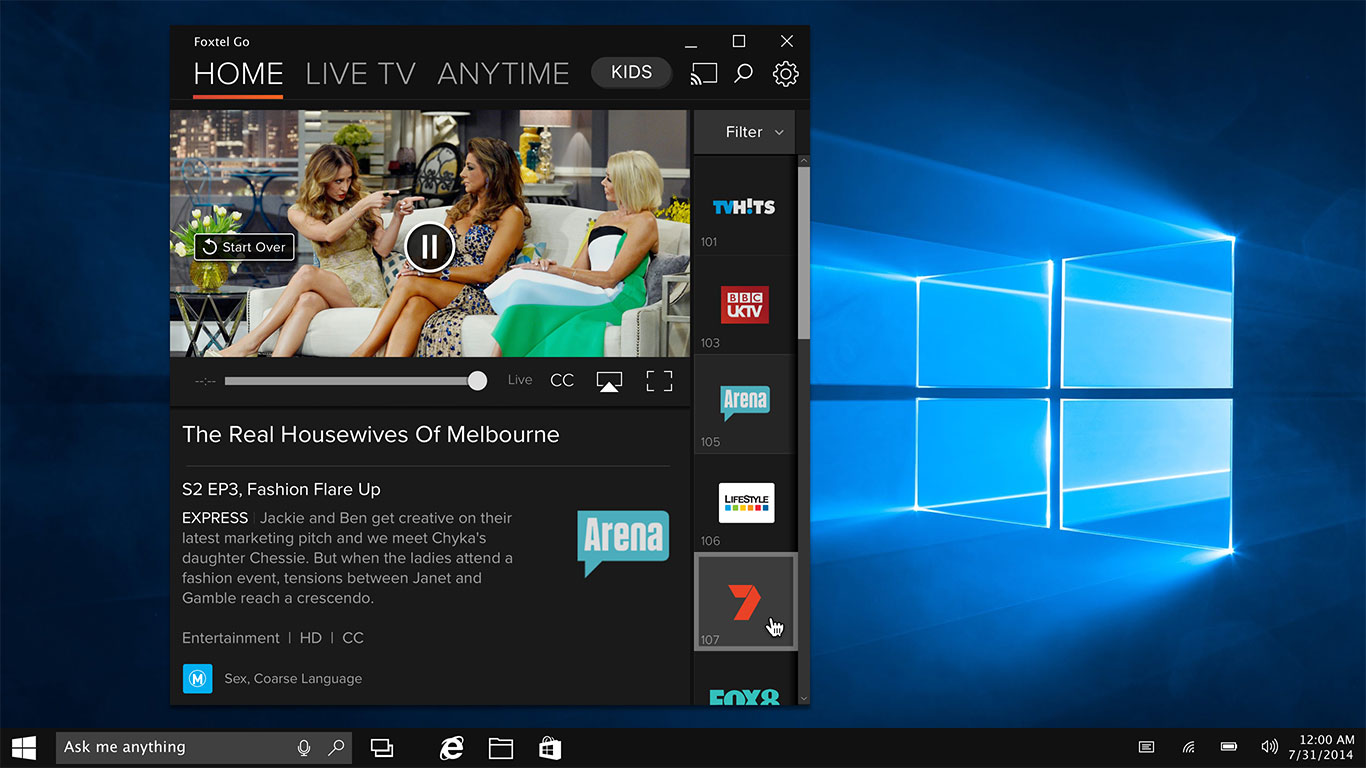Viewport: 1366px width, 768px height.
Task: Toggle closed captions CC in player
Action: [562, 380]
